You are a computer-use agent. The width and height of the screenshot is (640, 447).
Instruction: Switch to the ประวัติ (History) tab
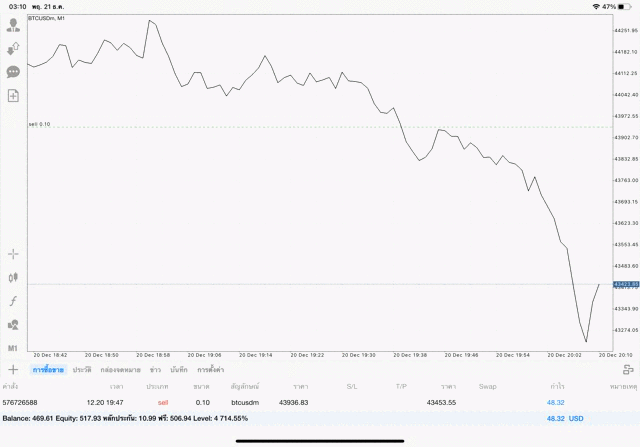[x=82, y=370]
